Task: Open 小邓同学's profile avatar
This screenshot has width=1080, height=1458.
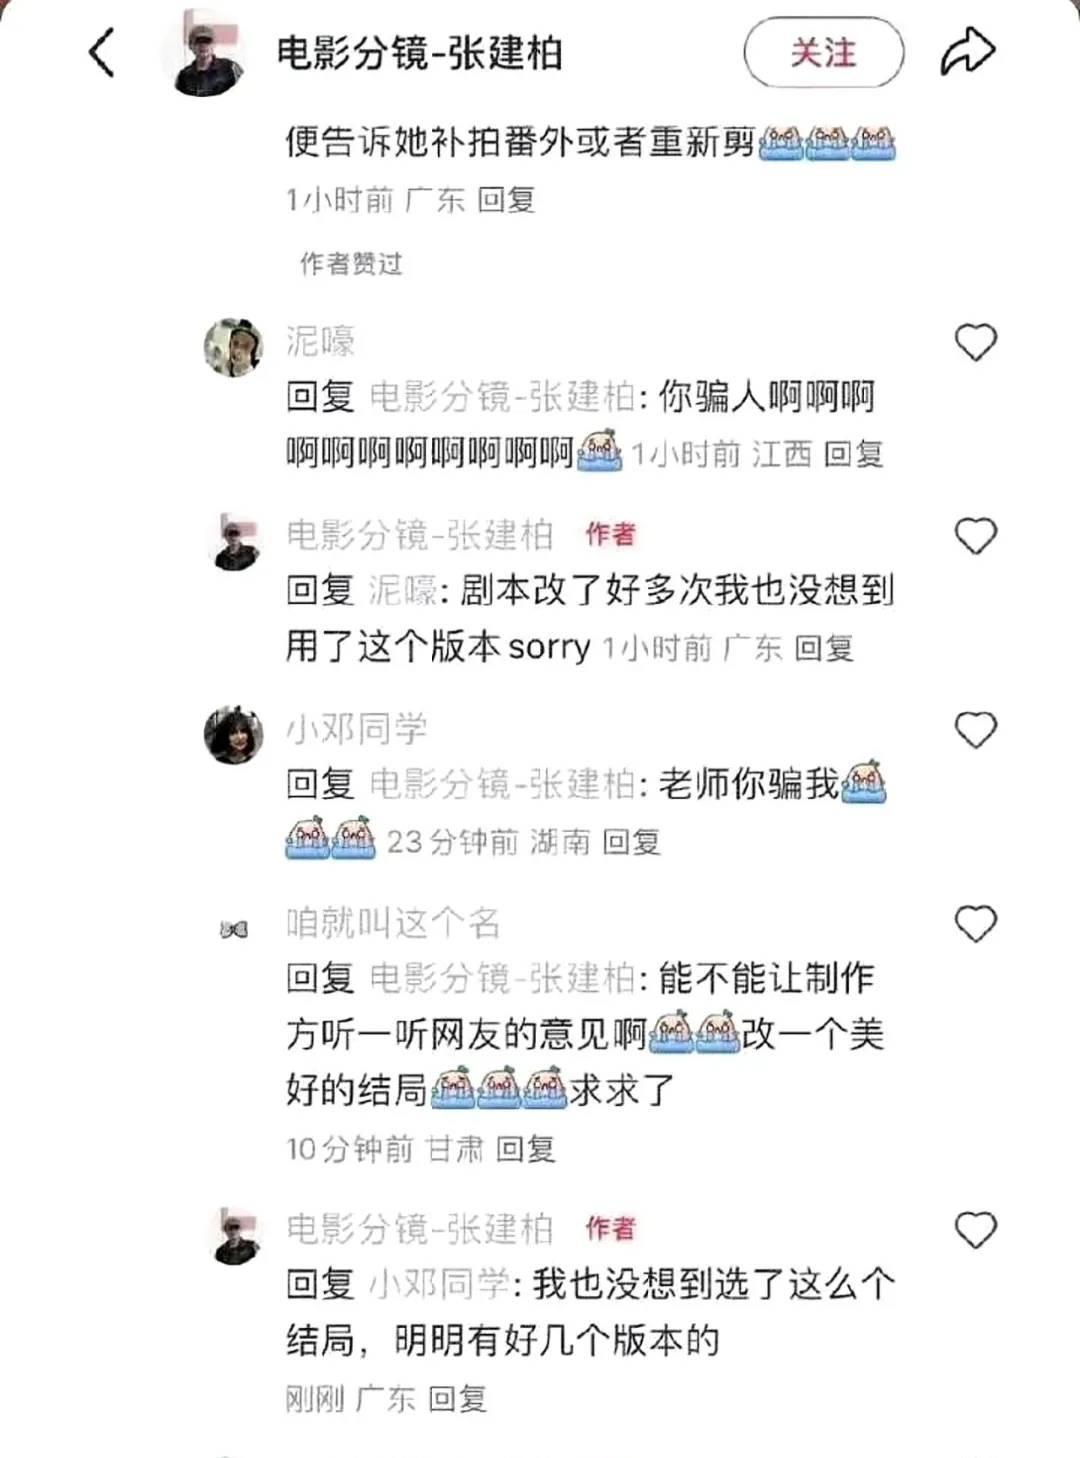Action: [x=233, y=734]
